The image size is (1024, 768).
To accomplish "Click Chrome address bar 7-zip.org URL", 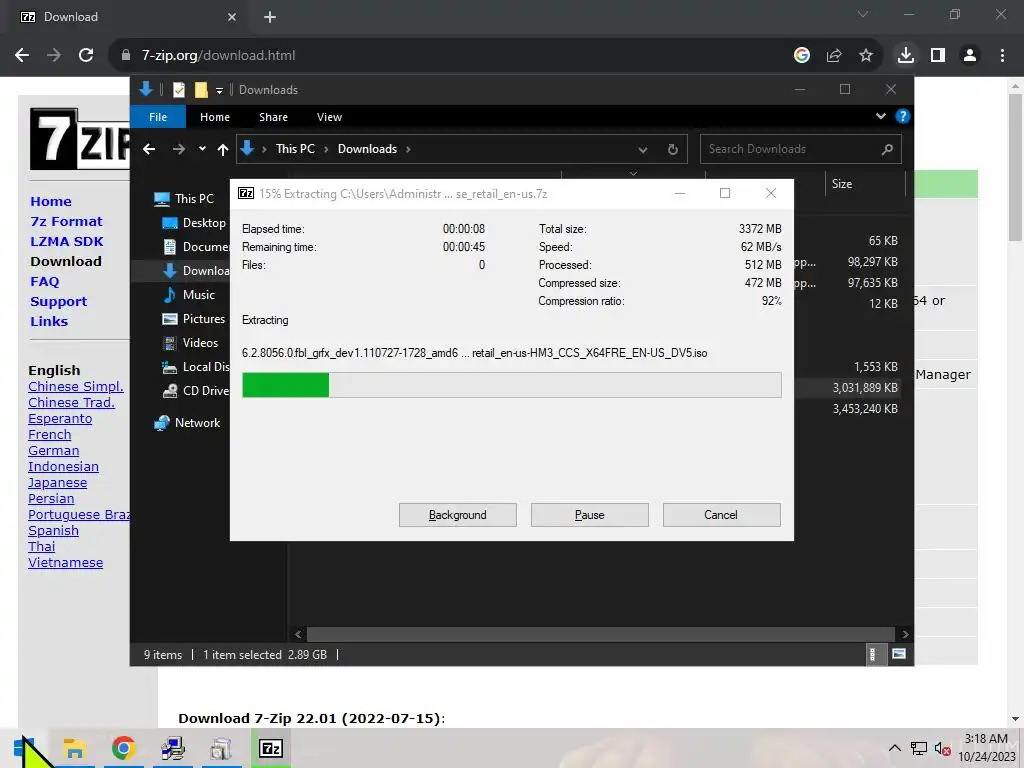I will pos(218,56).
